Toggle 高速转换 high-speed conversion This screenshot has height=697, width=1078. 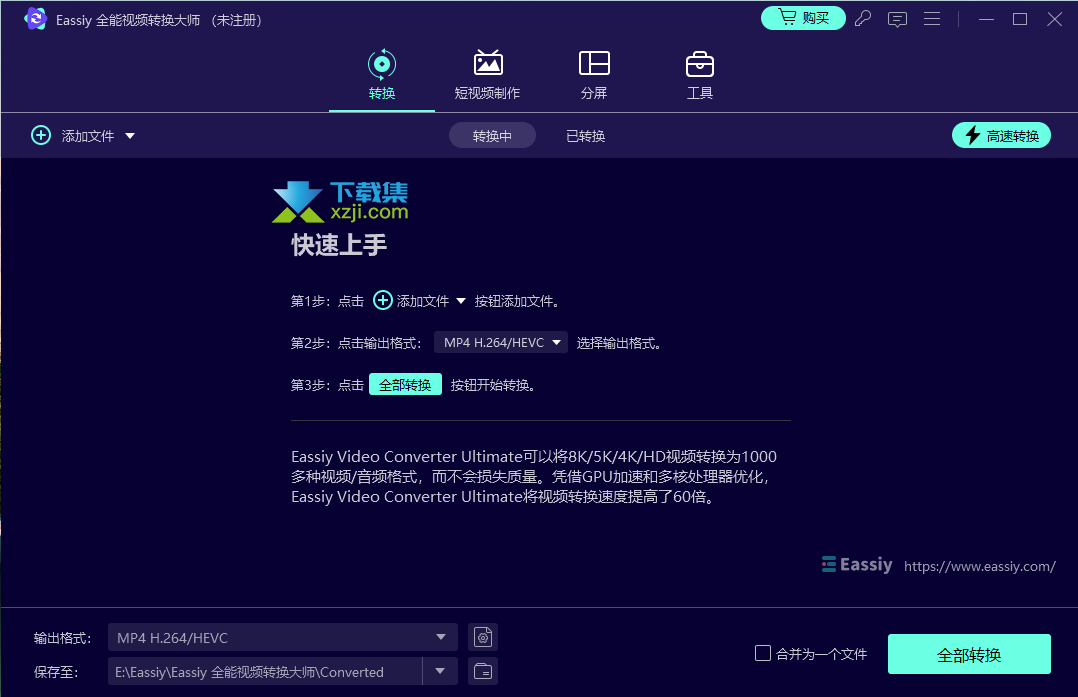1001,135
